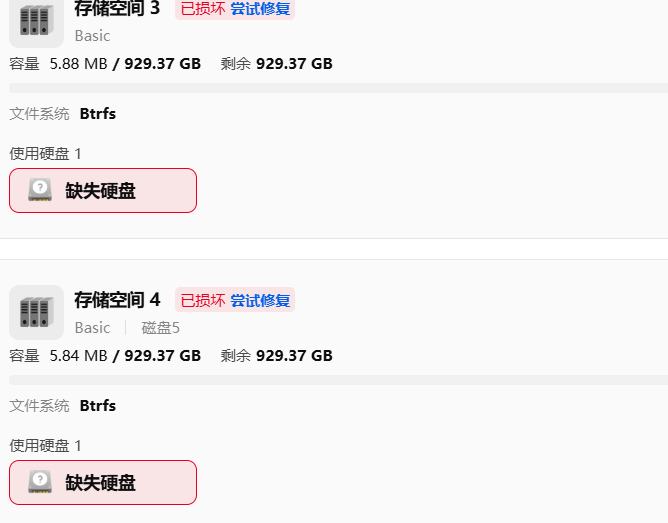Click the 使用硬盘 1 heading in 存储空间 4

click(46, 446)
